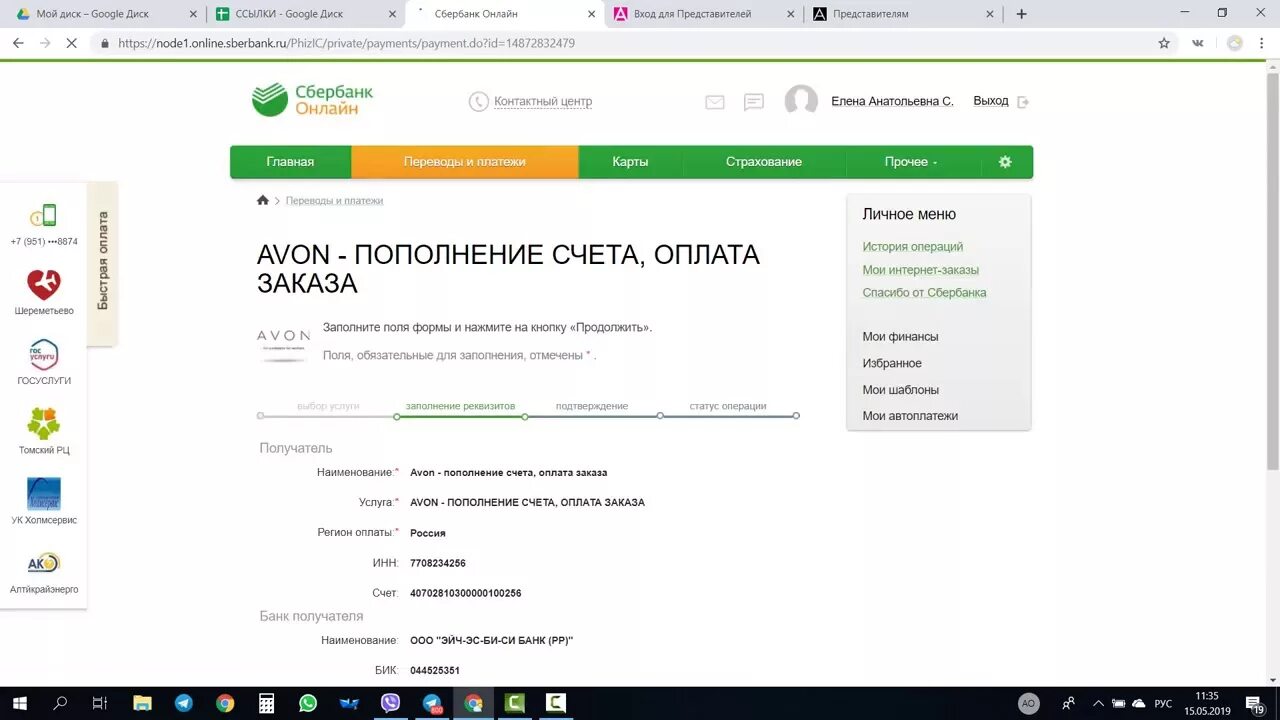Viewport: 1280px width, 720px height.
Task: Click the logout arrow icon beside Выход
Action: point(1023,102)
